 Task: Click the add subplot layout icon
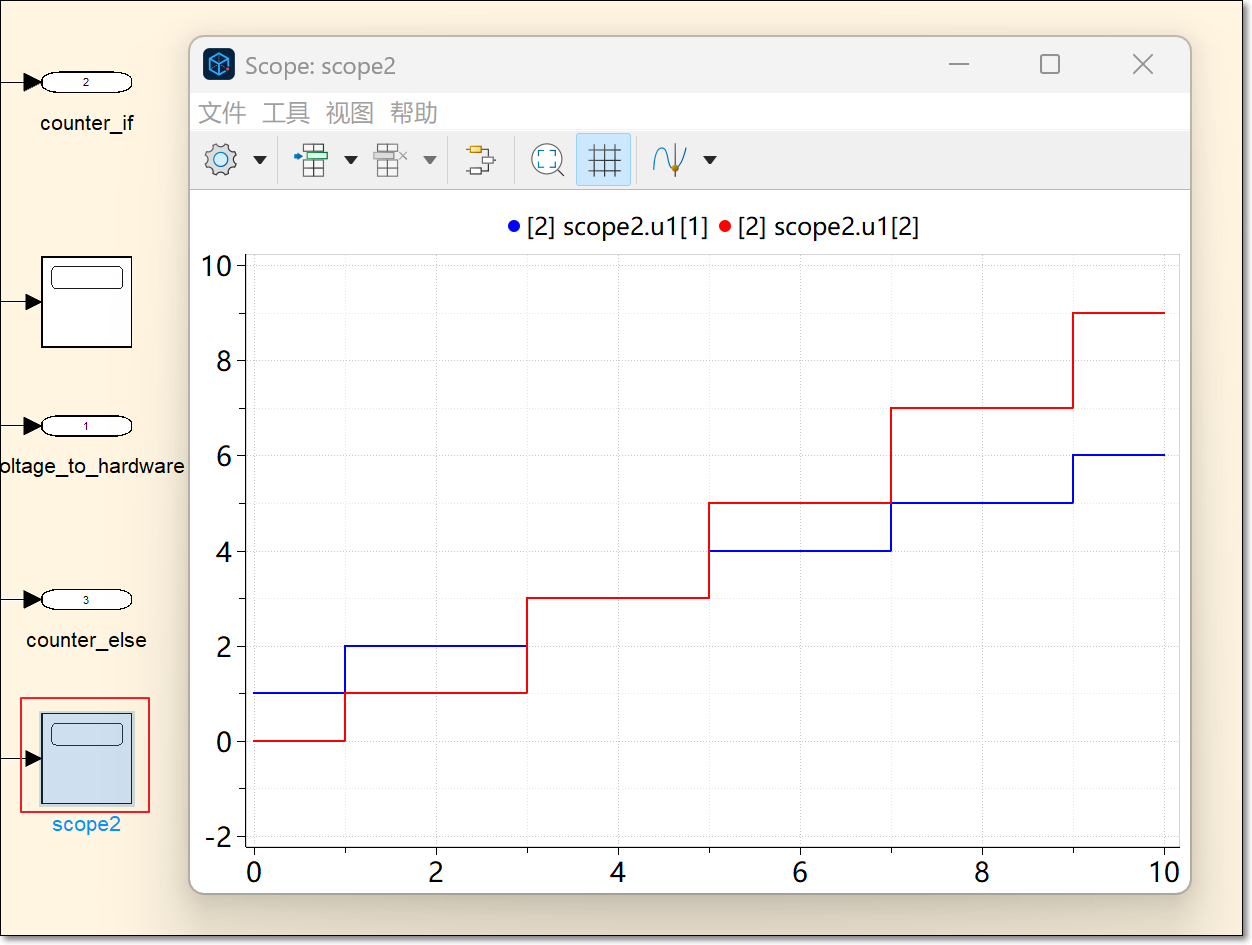[312, 160]
